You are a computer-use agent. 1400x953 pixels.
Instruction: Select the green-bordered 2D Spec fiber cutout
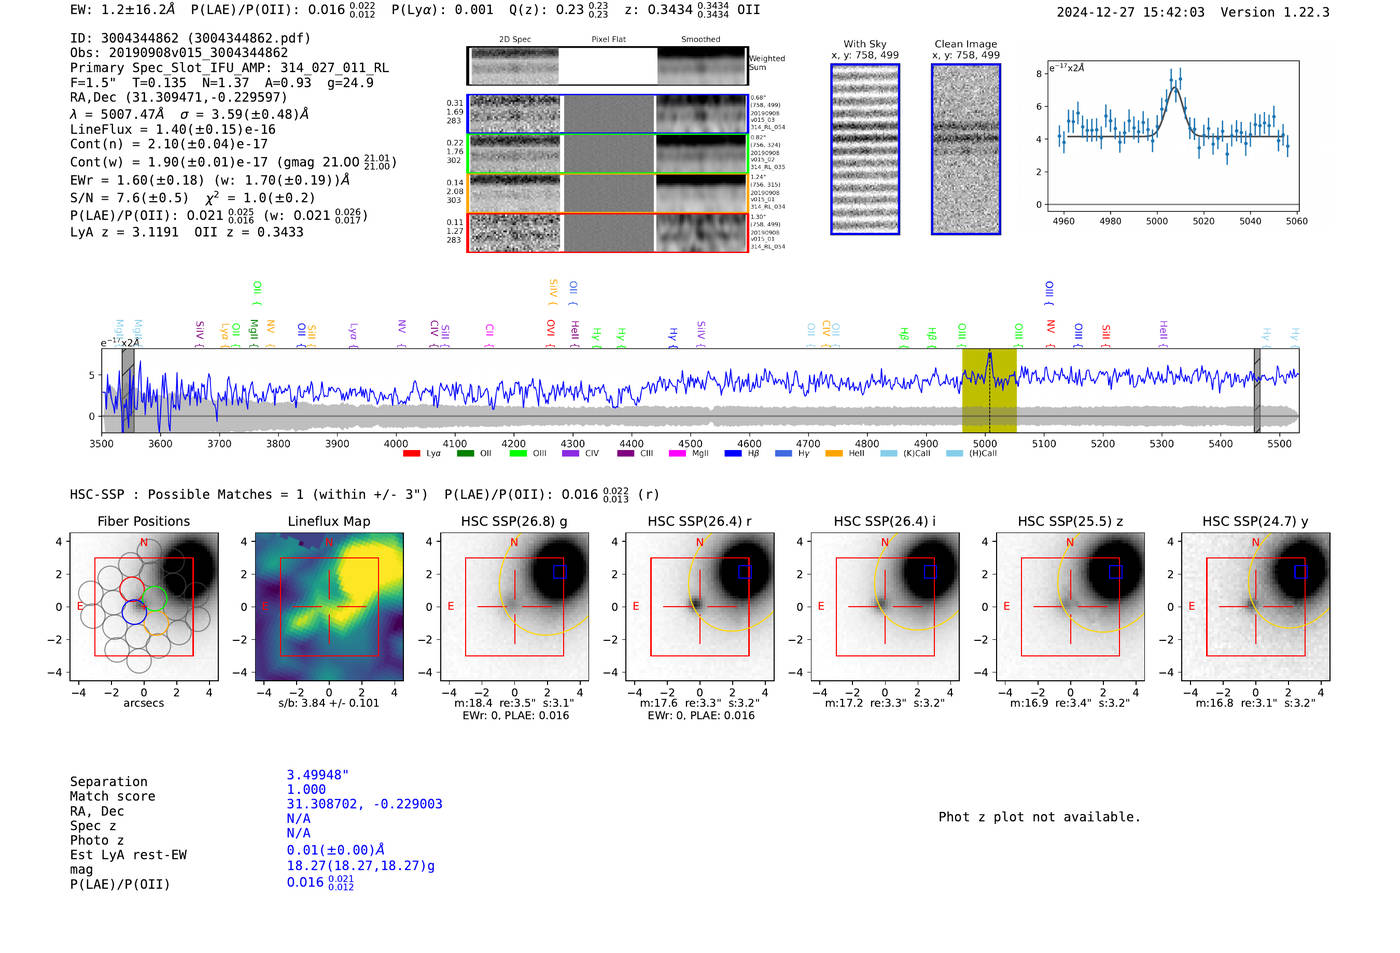coord(515,154)
